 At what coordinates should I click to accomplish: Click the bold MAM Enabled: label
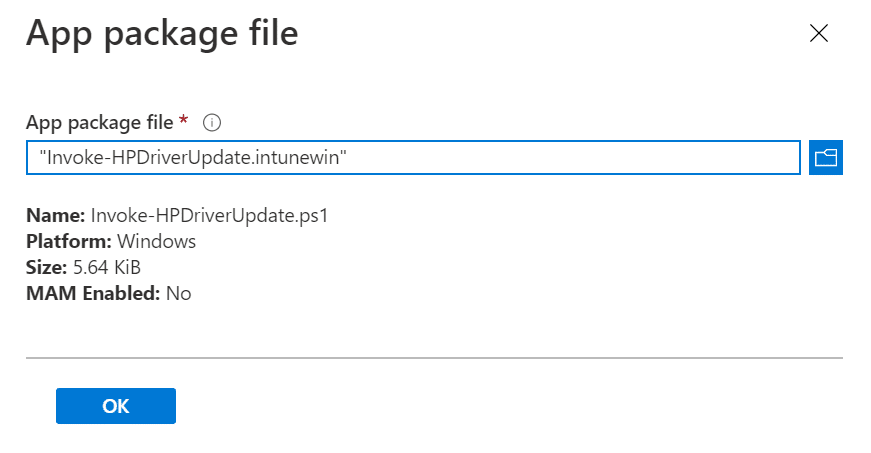click(93, 293)
